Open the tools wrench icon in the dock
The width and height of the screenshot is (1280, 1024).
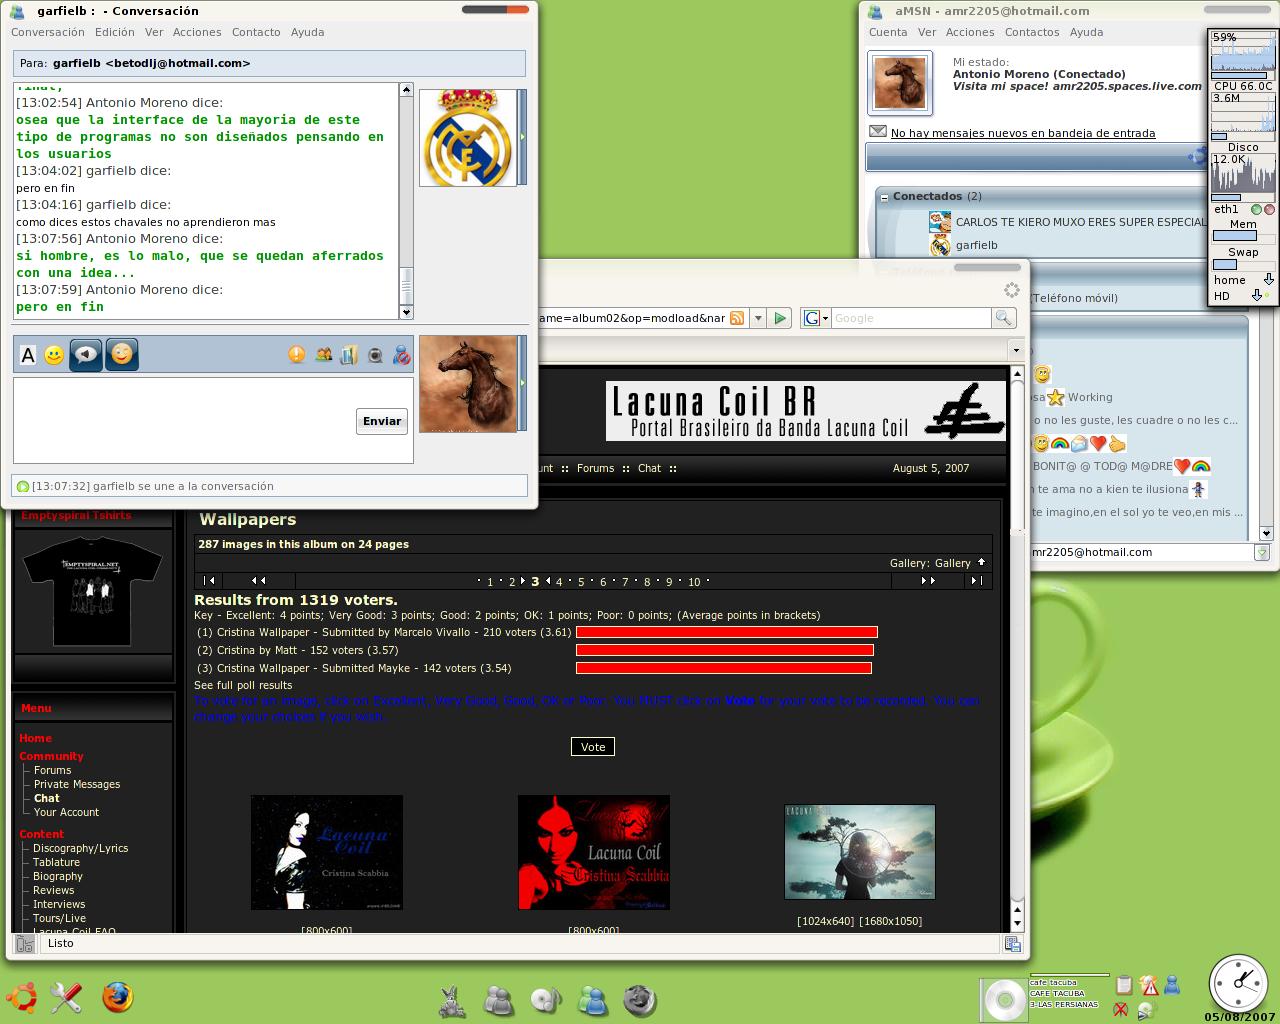(x=67, y=997)
